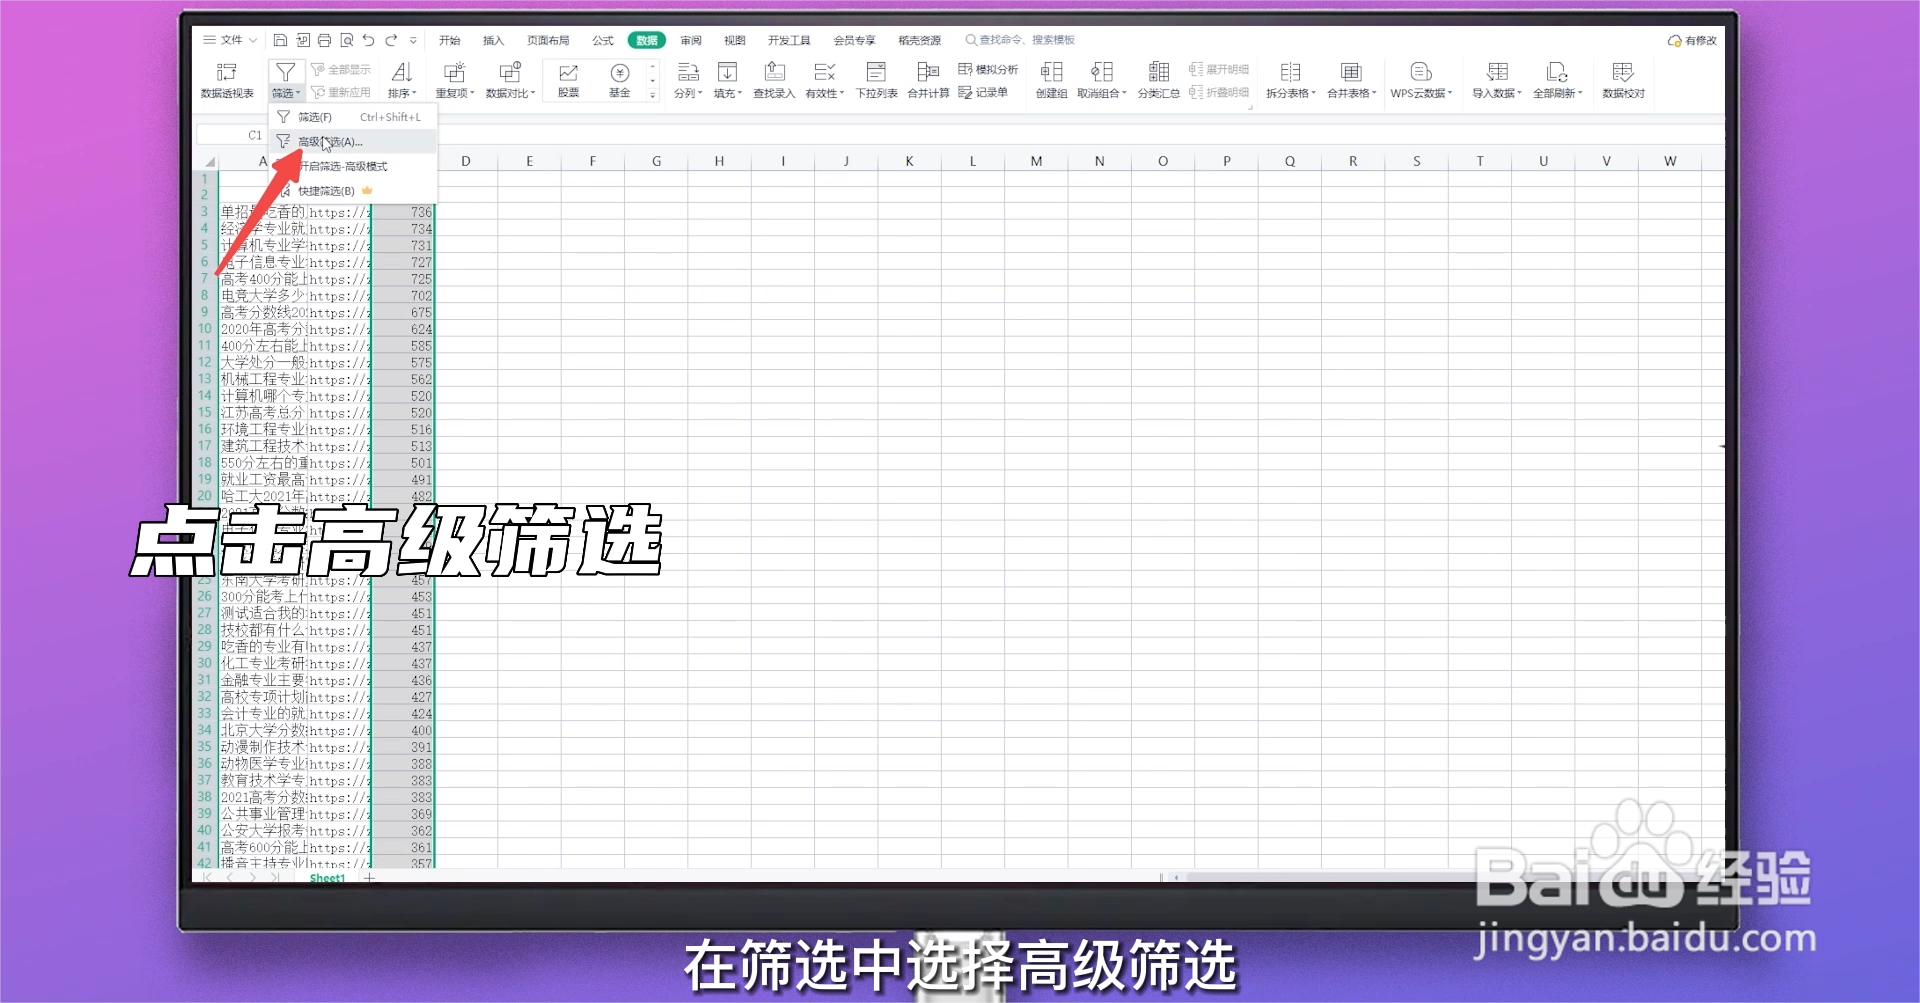Click the WPS云数据 cloud data icon
This screenshot has width=1920, height=1003.
(x=1421, y=72)
